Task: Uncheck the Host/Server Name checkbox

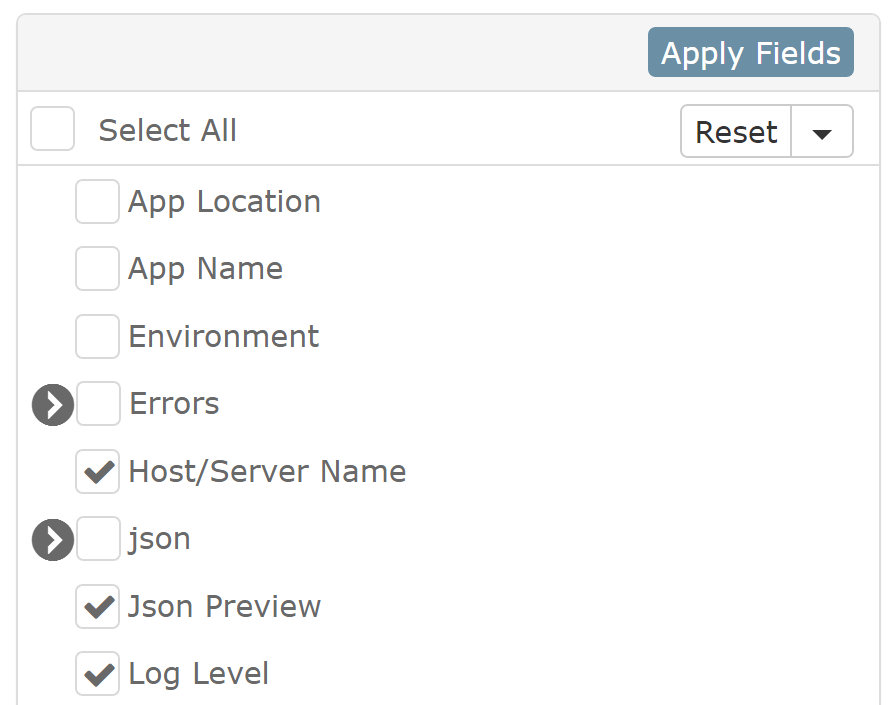Action: 97,472
